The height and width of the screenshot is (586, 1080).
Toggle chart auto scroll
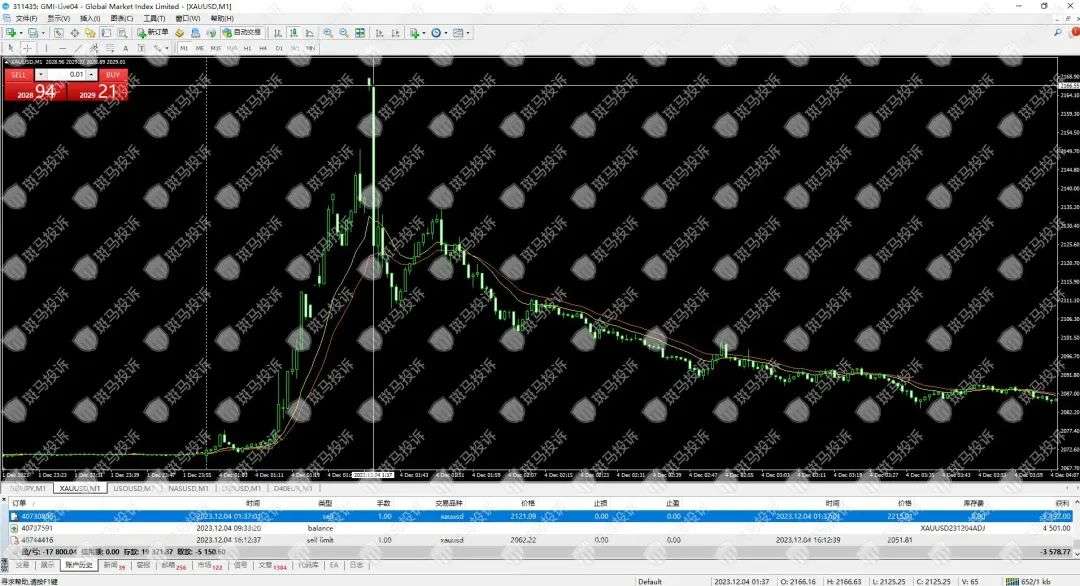tap(380, 32)
